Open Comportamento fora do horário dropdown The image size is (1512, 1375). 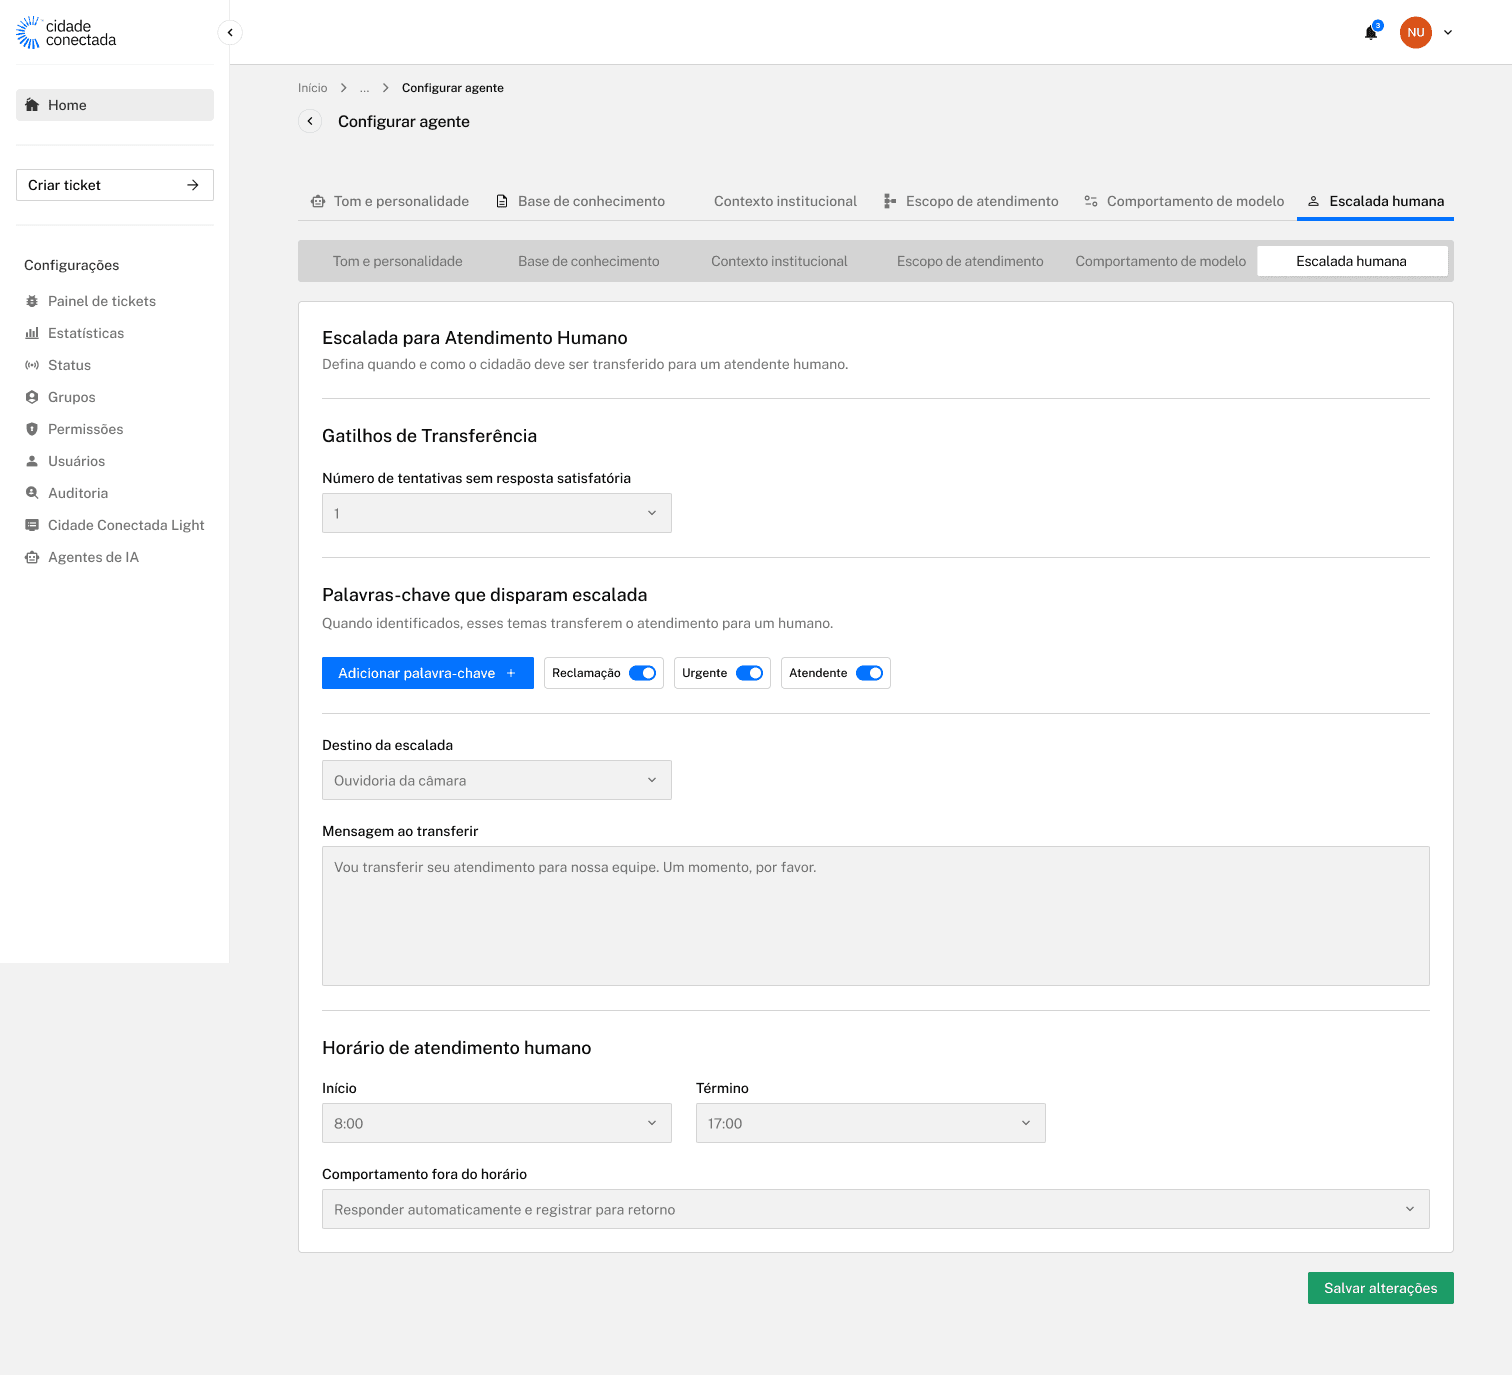(x=876, y=1209)
